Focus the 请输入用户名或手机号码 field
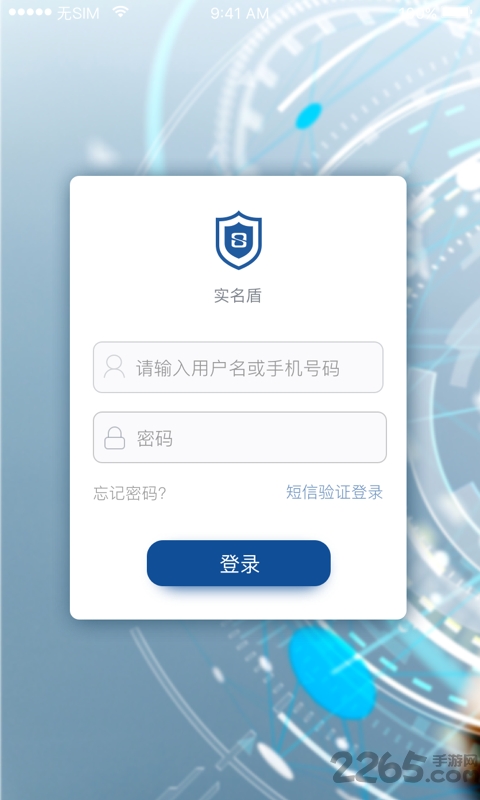The width and height of the screenshot is (480, 800). [238, 367]
